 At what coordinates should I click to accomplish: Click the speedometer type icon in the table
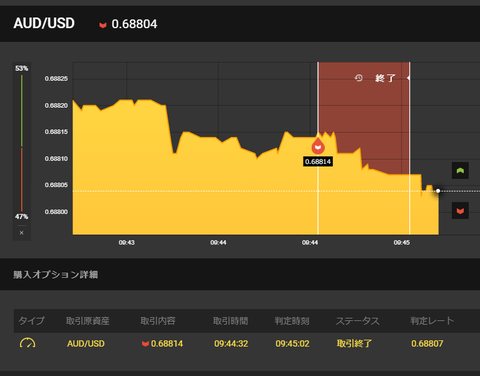point(28,343)
